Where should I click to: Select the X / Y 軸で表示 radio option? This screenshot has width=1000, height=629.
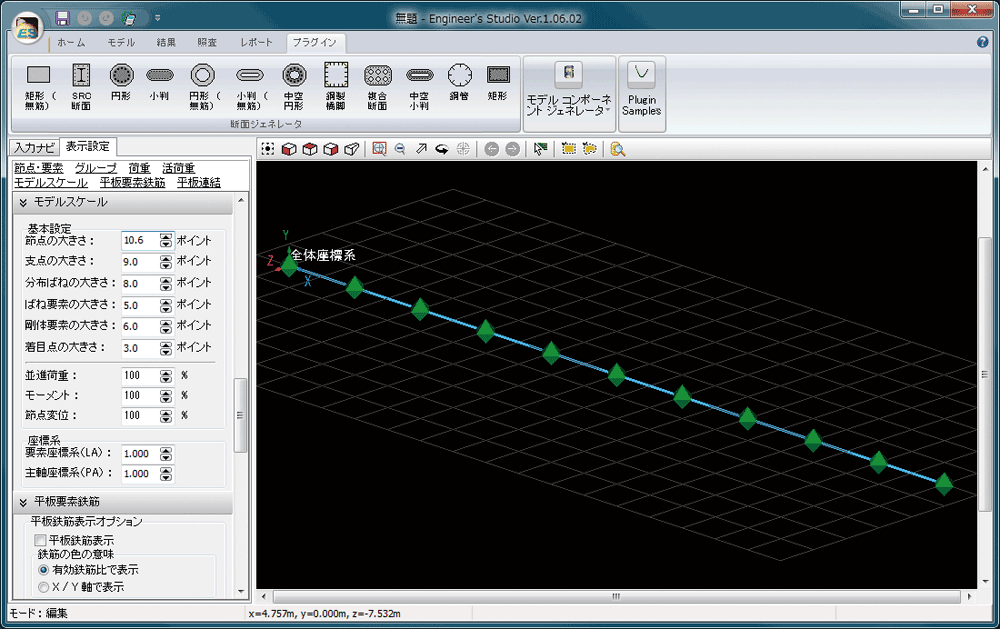[43, 587]
